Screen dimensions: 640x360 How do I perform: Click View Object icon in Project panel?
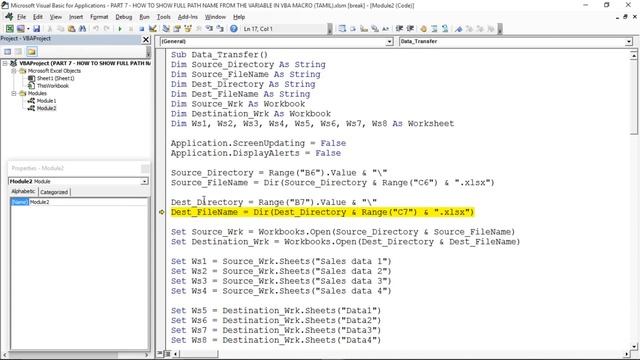pos(18,51)
